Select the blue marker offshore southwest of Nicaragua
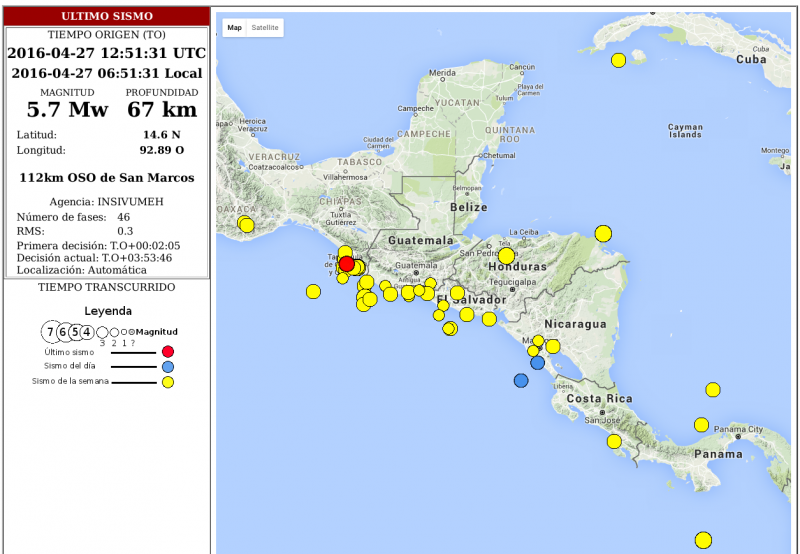800x554 pixels. (521, 380)
